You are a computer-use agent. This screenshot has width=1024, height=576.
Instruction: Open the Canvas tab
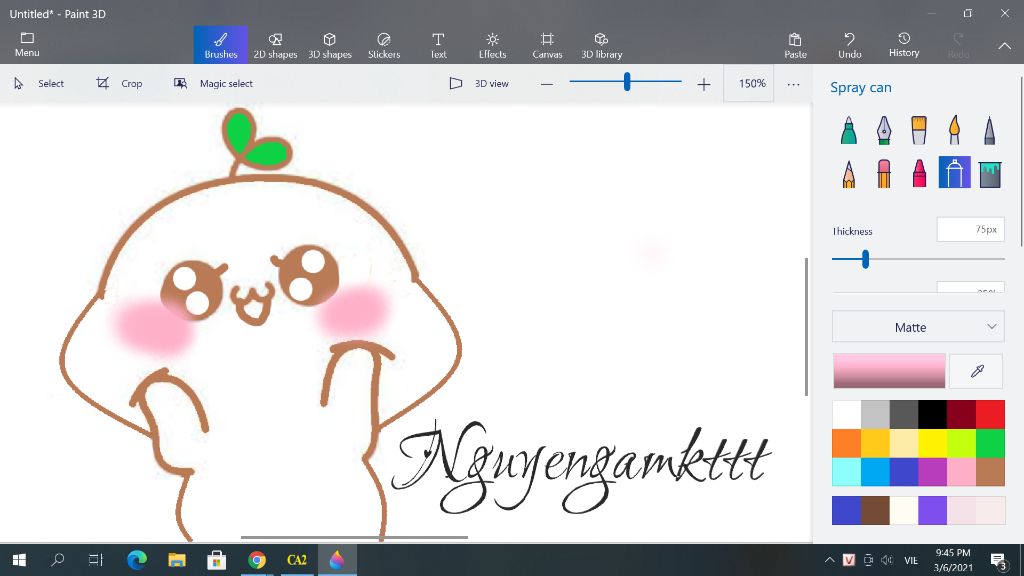pos(547,45)
